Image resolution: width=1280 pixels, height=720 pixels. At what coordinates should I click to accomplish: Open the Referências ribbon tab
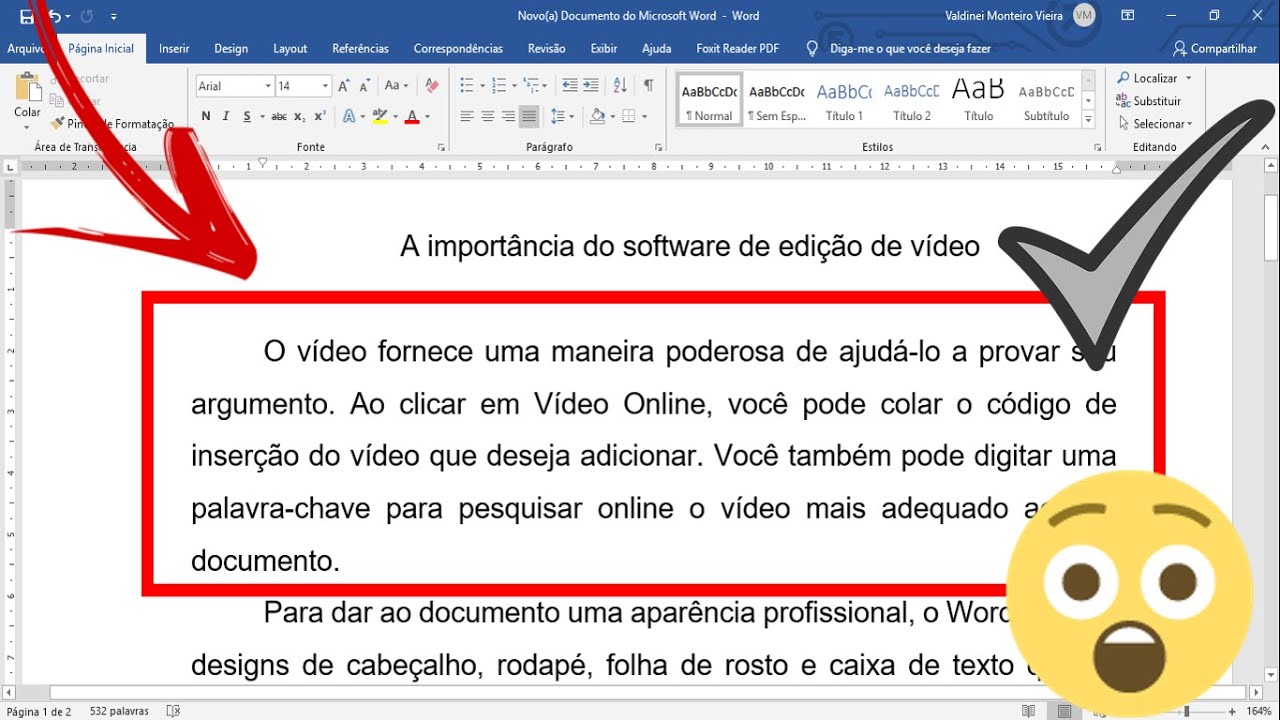[x=360, y=48]
